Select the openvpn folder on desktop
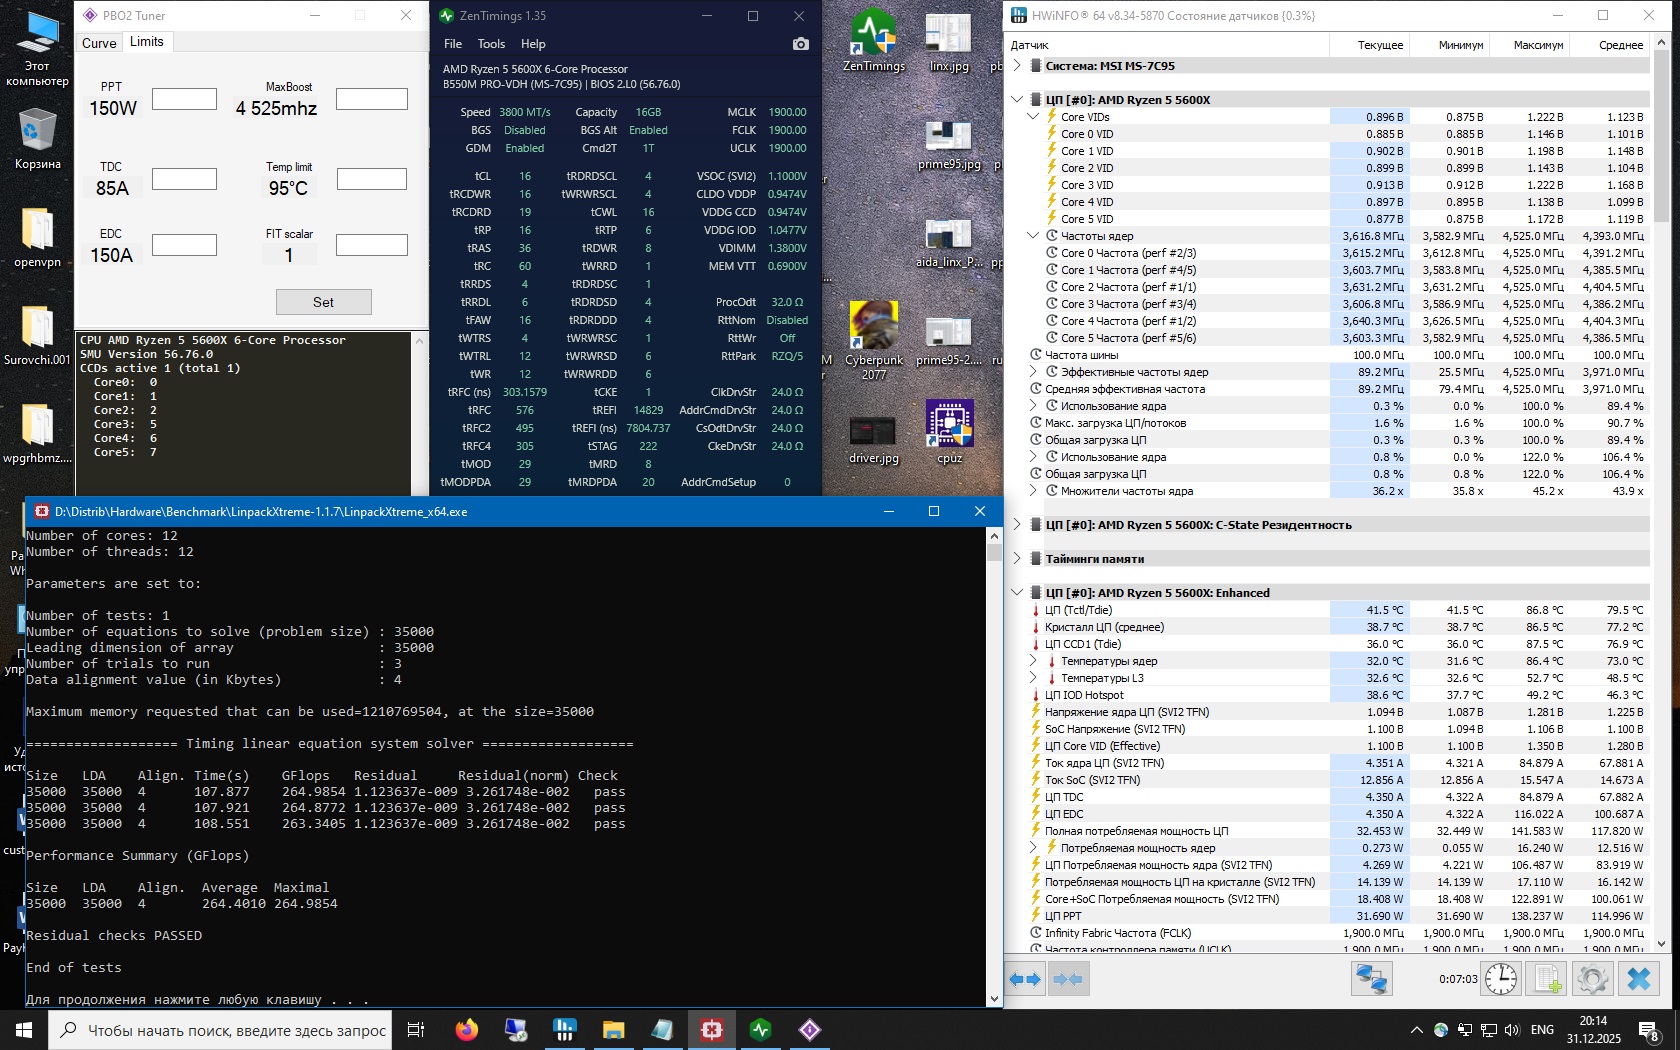Screen dimensions: 1680x1050 click(37, 238)
